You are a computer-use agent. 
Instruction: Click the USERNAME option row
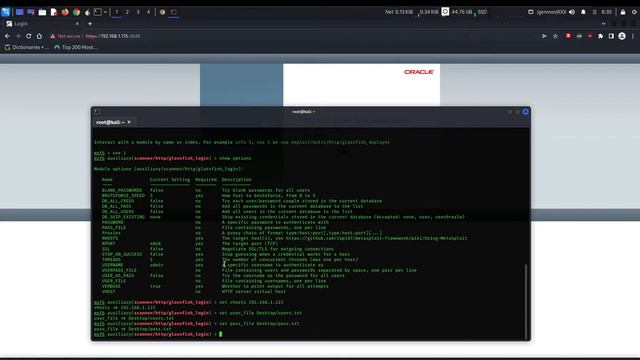point(212,265)
